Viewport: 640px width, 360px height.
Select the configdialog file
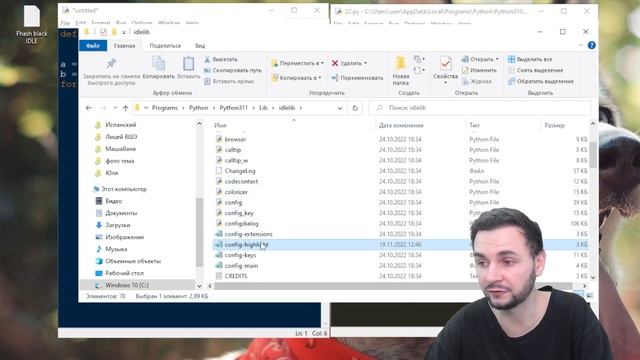coord(241,224)
